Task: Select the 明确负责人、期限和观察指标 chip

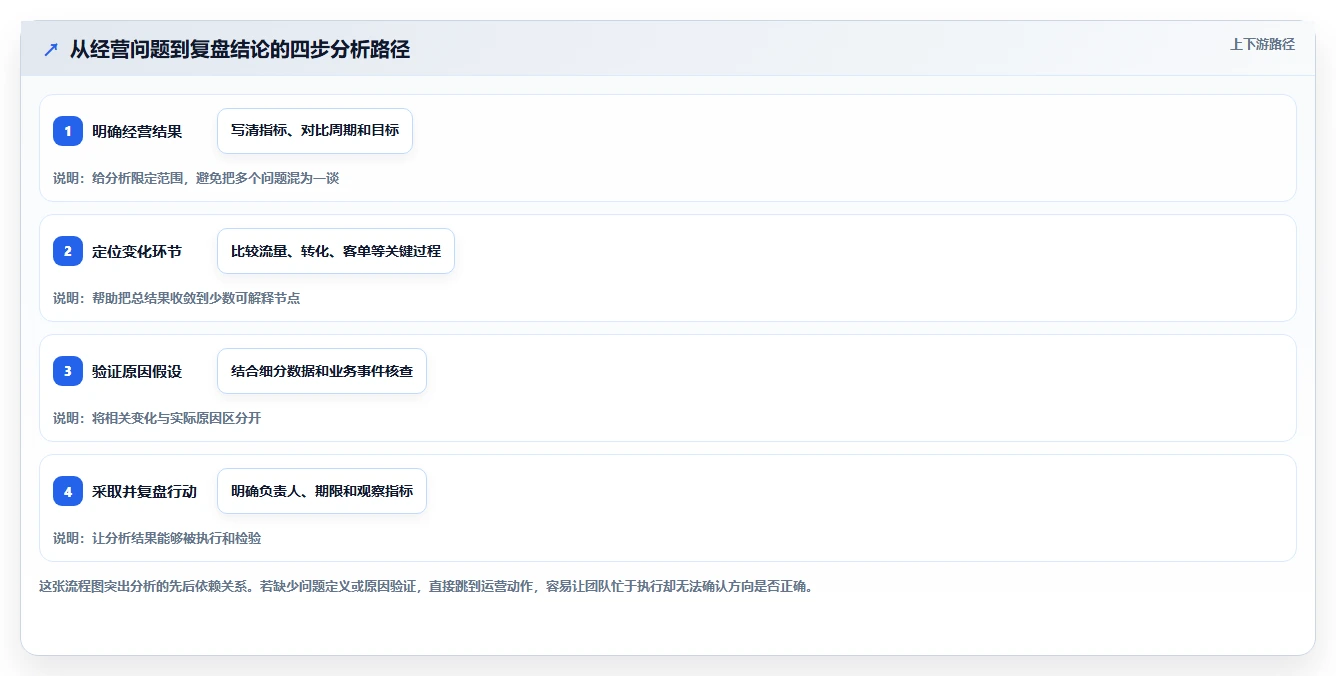Action: click(322, 491)
